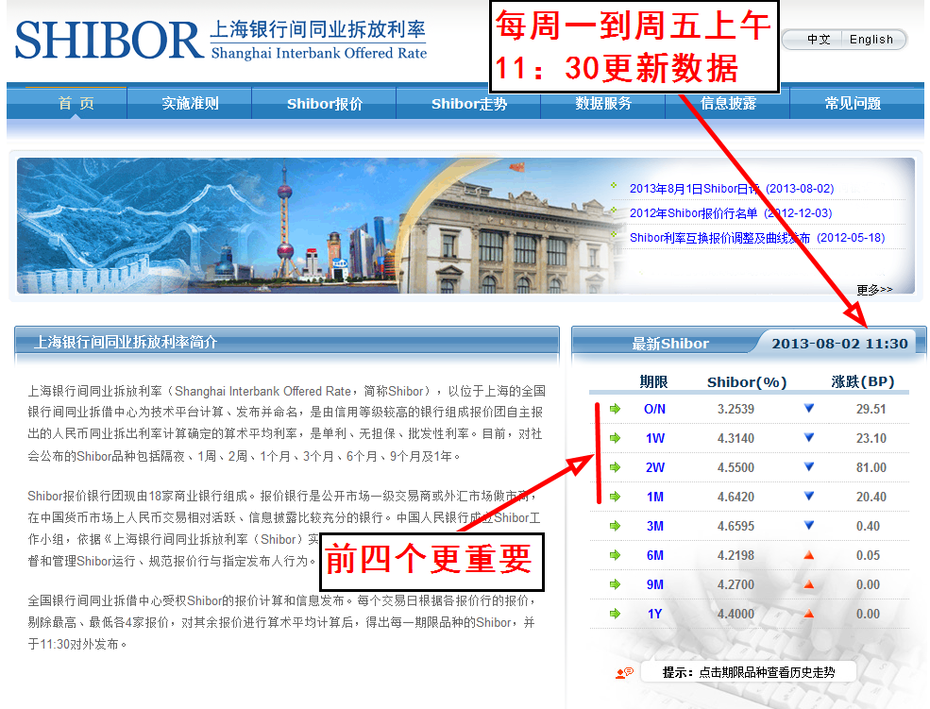Viewport: 930px width, 709px height.
Task: Click the bullet icon before Shibor利率互换报价调整
Action: click(614, 235)
